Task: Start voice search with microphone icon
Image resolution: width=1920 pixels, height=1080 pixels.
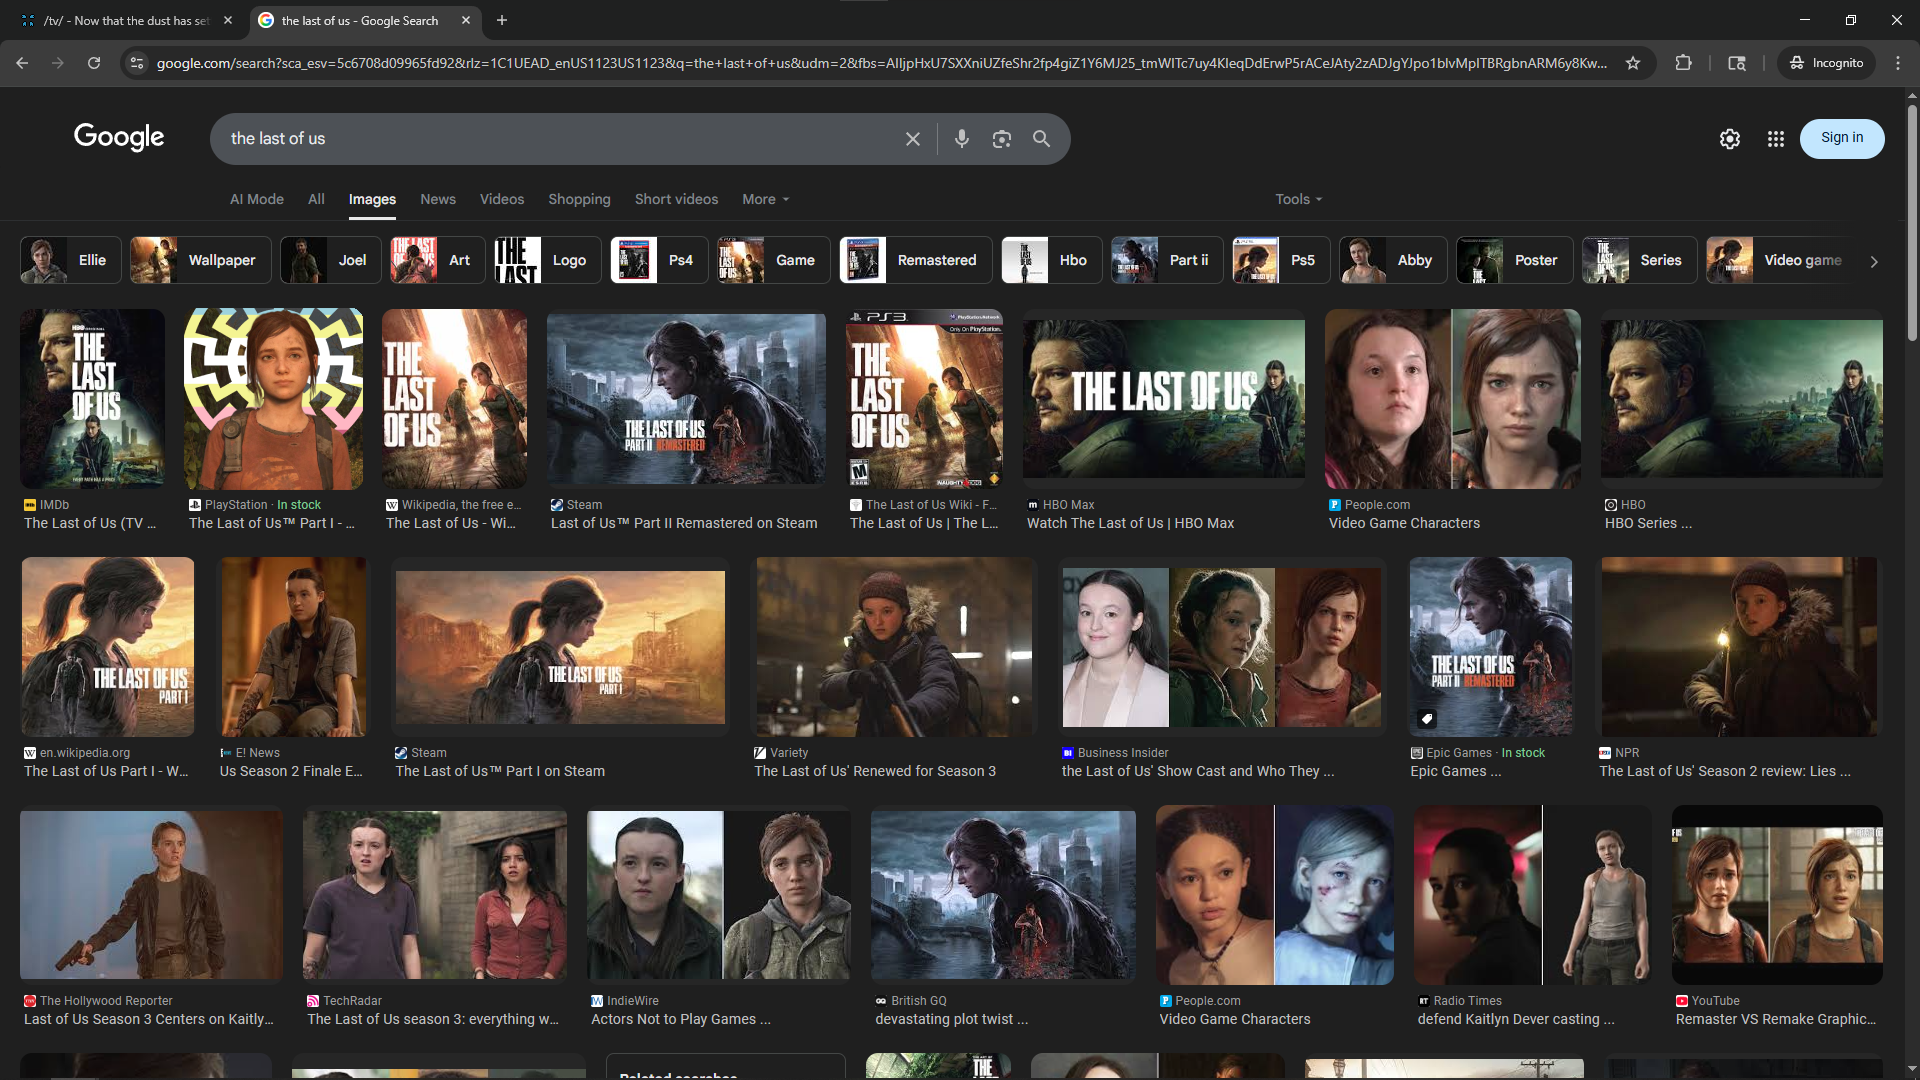Action: coord(962,139)
